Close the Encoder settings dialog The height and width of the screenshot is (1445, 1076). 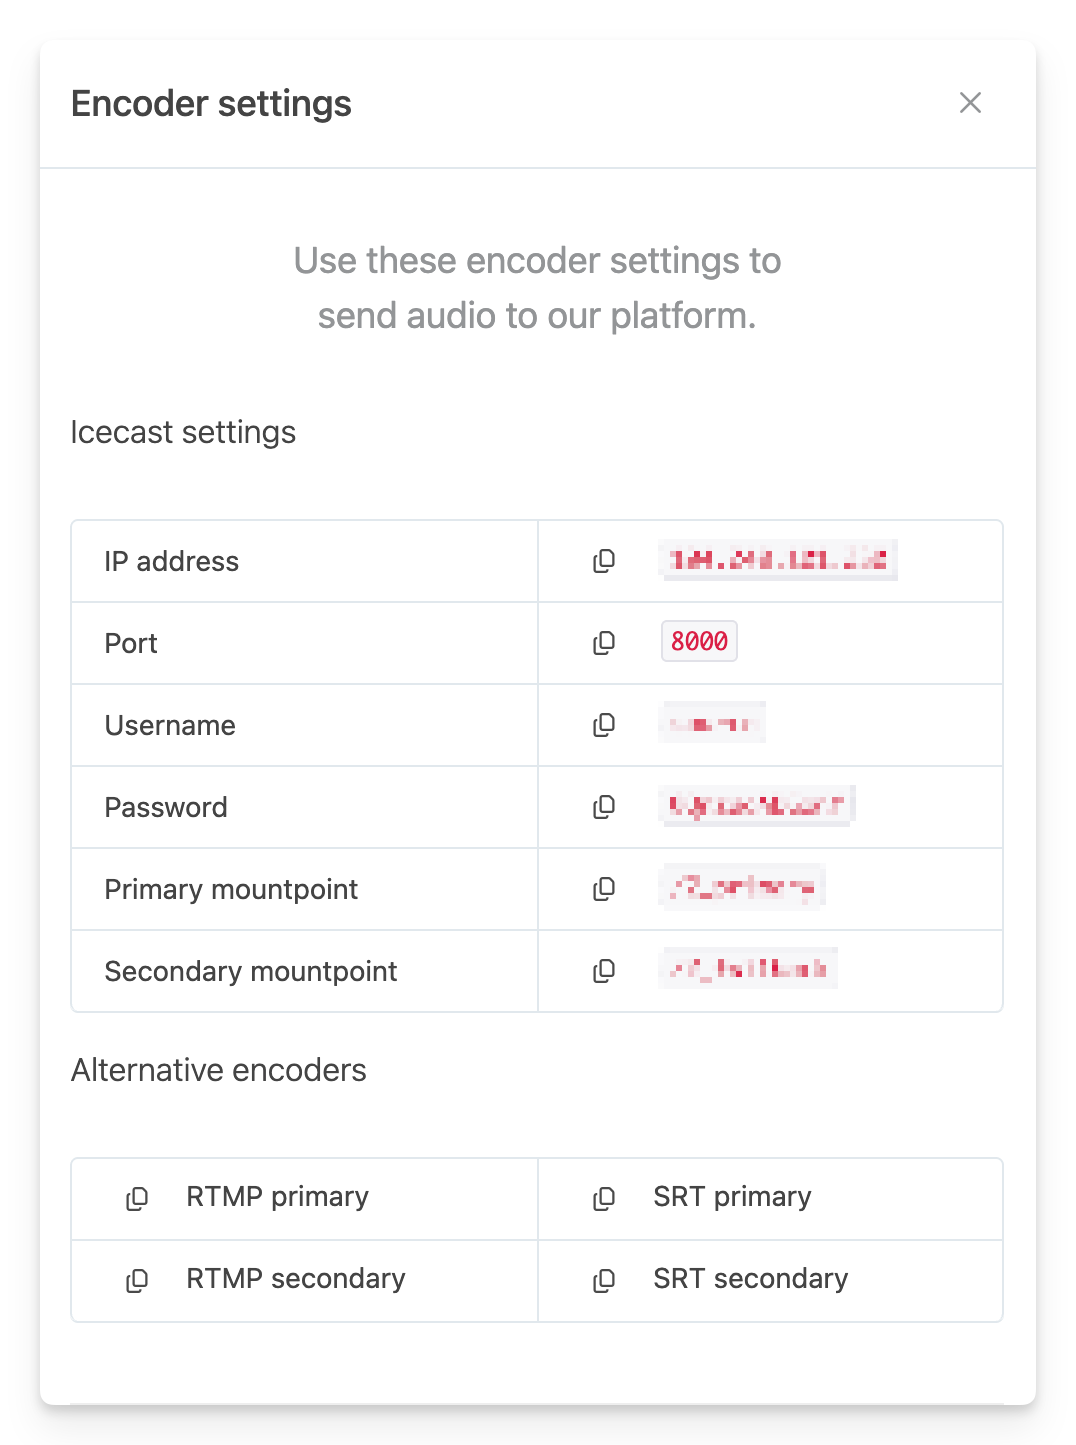pos(970,103)
